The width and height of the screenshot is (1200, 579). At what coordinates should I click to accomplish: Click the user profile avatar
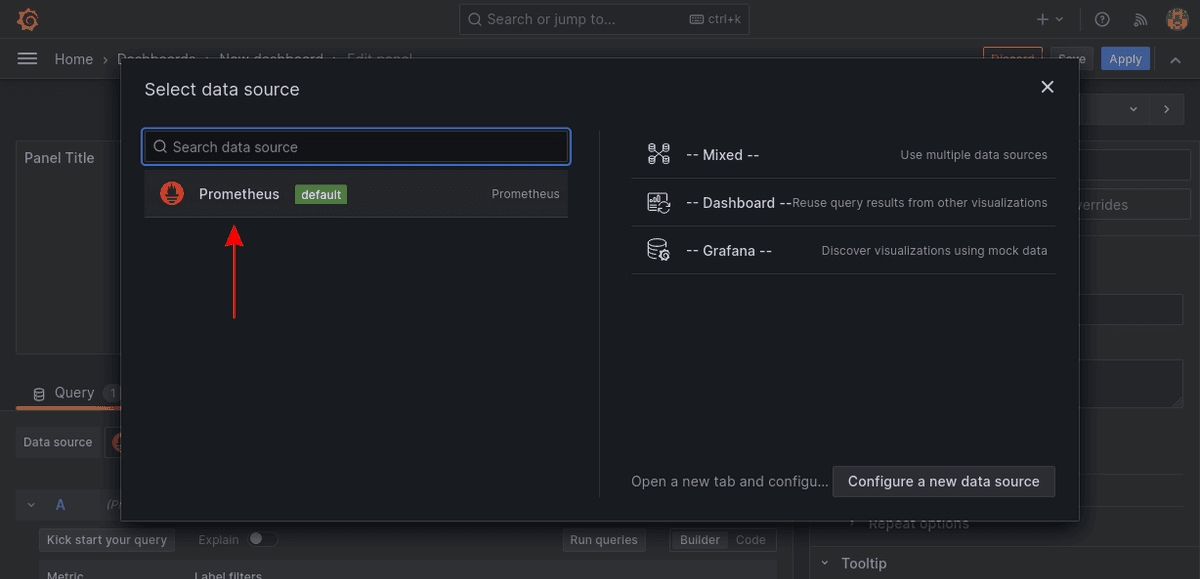click(x=1177, y=19)
